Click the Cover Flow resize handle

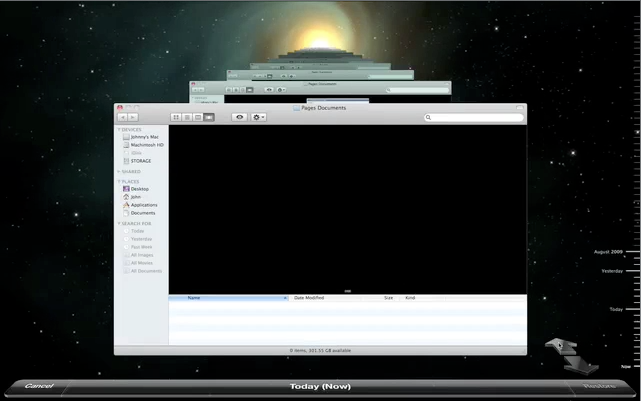coord(347,291)
